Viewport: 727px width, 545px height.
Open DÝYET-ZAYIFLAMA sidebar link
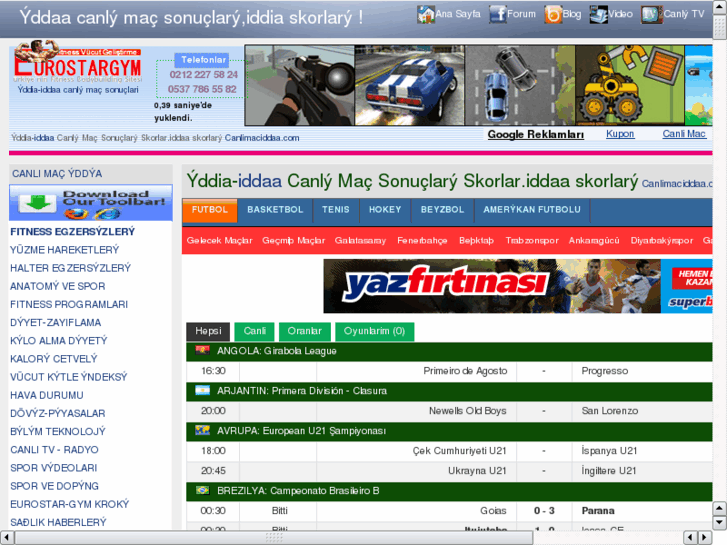coord(56,322)
